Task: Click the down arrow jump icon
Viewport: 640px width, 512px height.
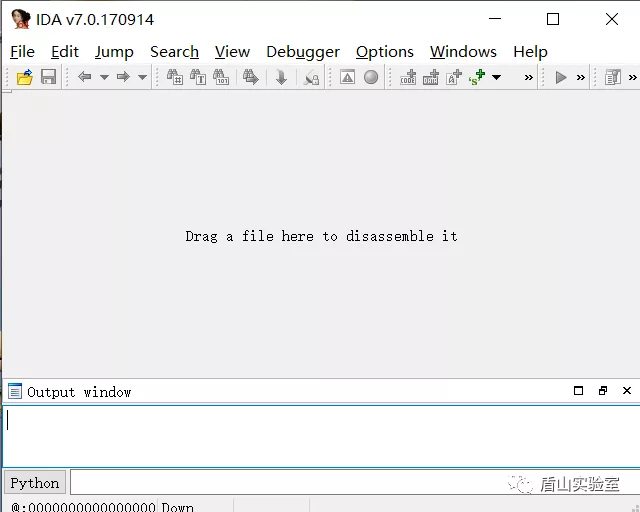Action: 281,77
